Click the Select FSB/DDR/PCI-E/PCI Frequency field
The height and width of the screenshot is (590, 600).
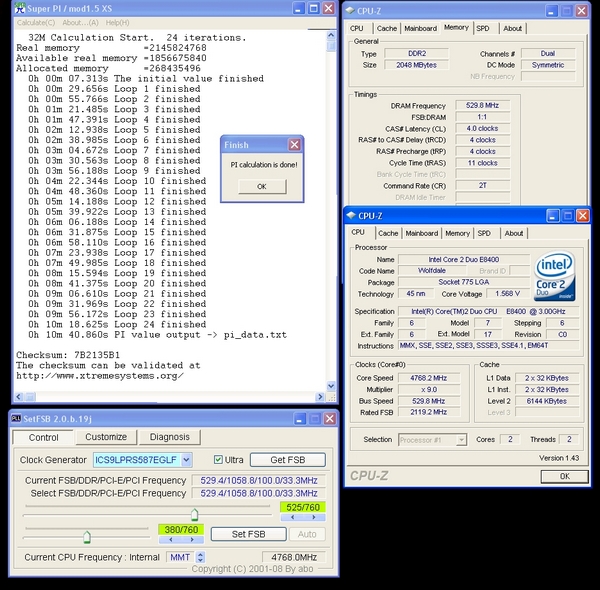(x=259, y=493)
